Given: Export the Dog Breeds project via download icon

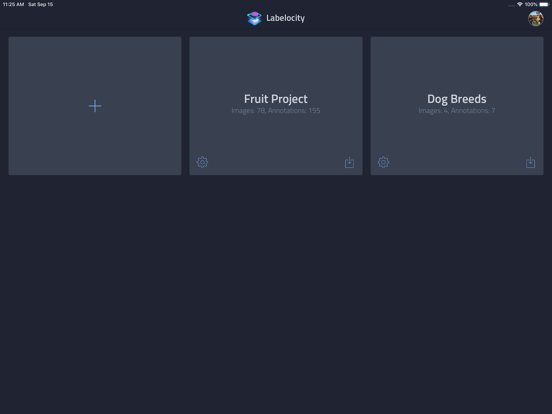Looking at the screenshot, I should tap(530, 162).
